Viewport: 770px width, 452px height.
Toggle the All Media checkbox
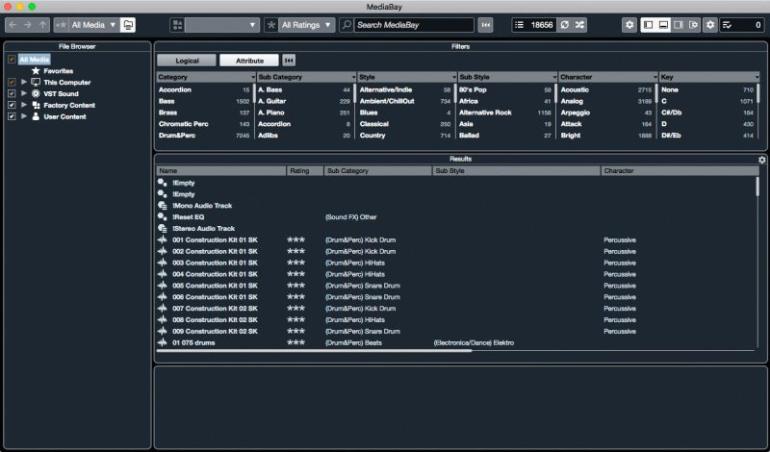click(12, 60)
